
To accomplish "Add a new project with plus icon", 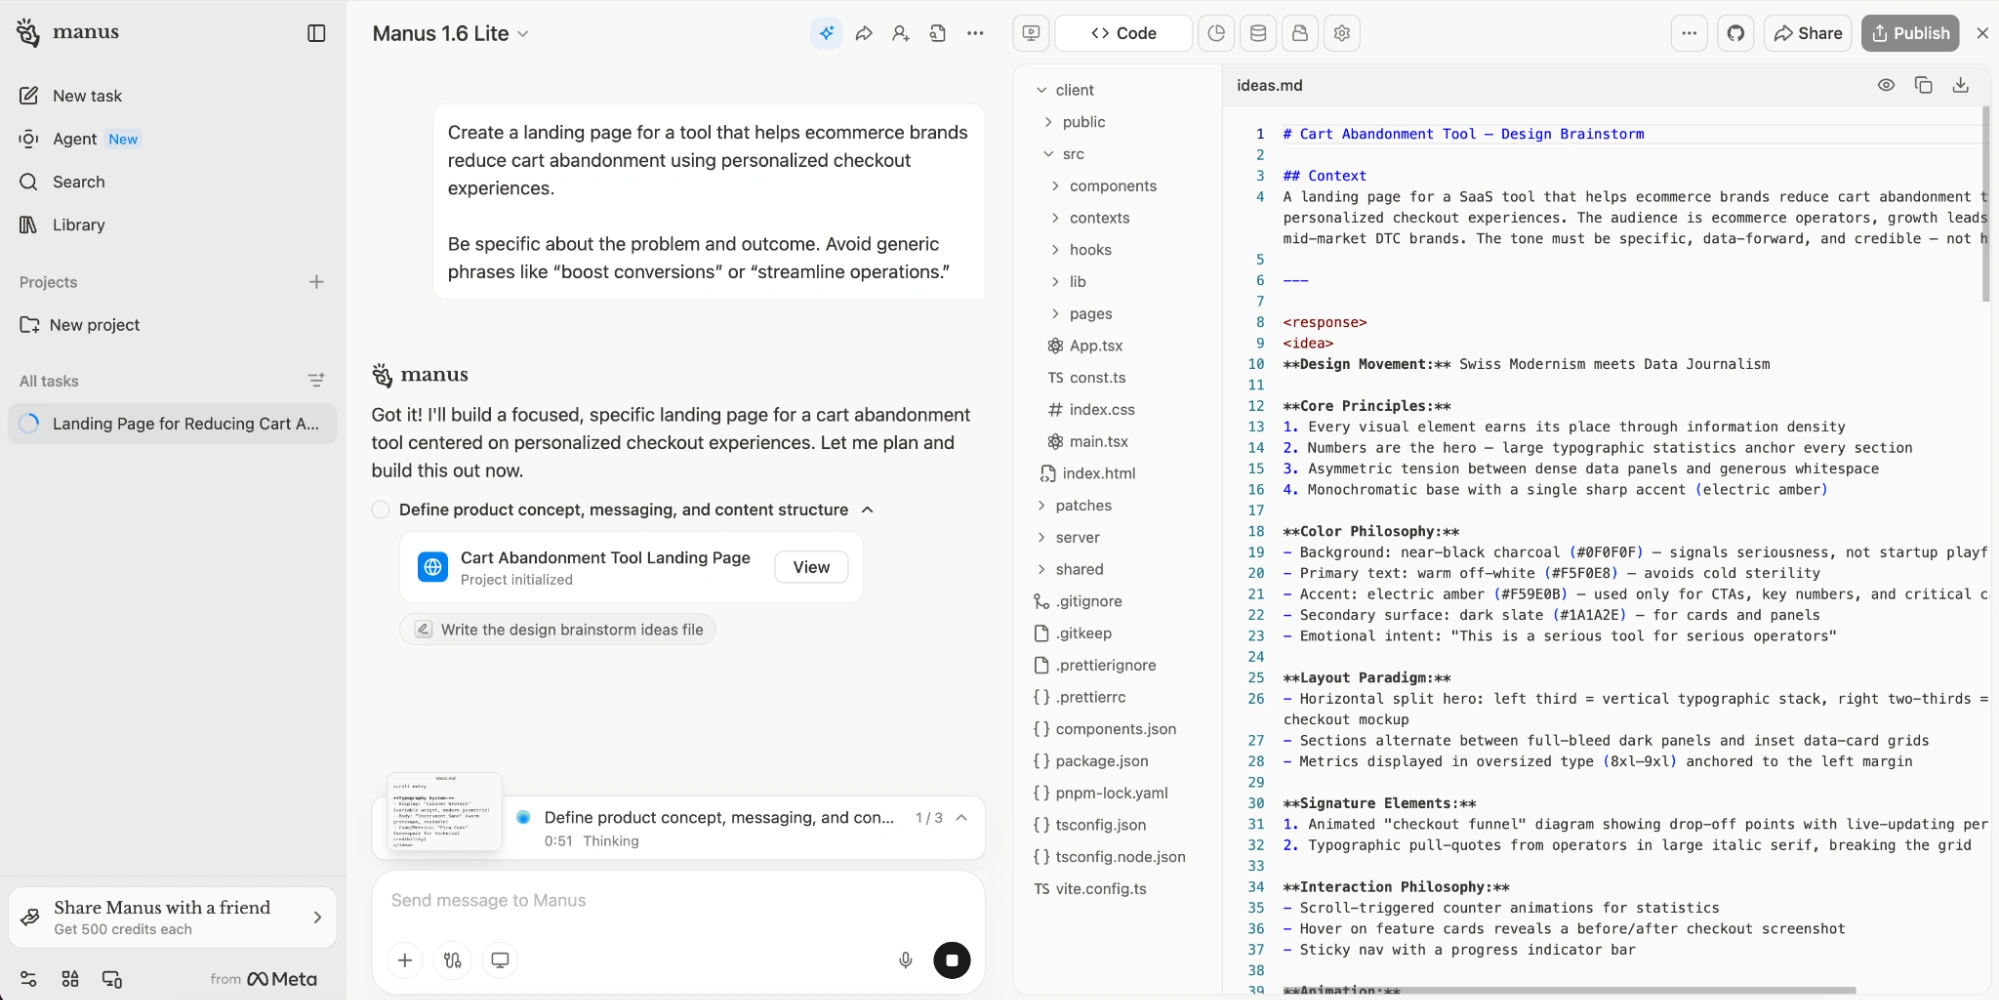I will (x=316, y=282).
